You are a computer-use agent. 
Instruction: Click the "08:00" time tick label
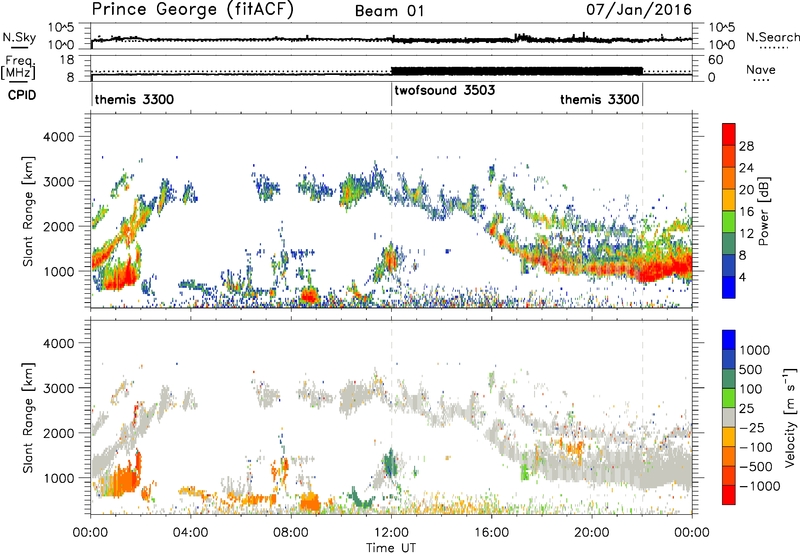(291, 533)
